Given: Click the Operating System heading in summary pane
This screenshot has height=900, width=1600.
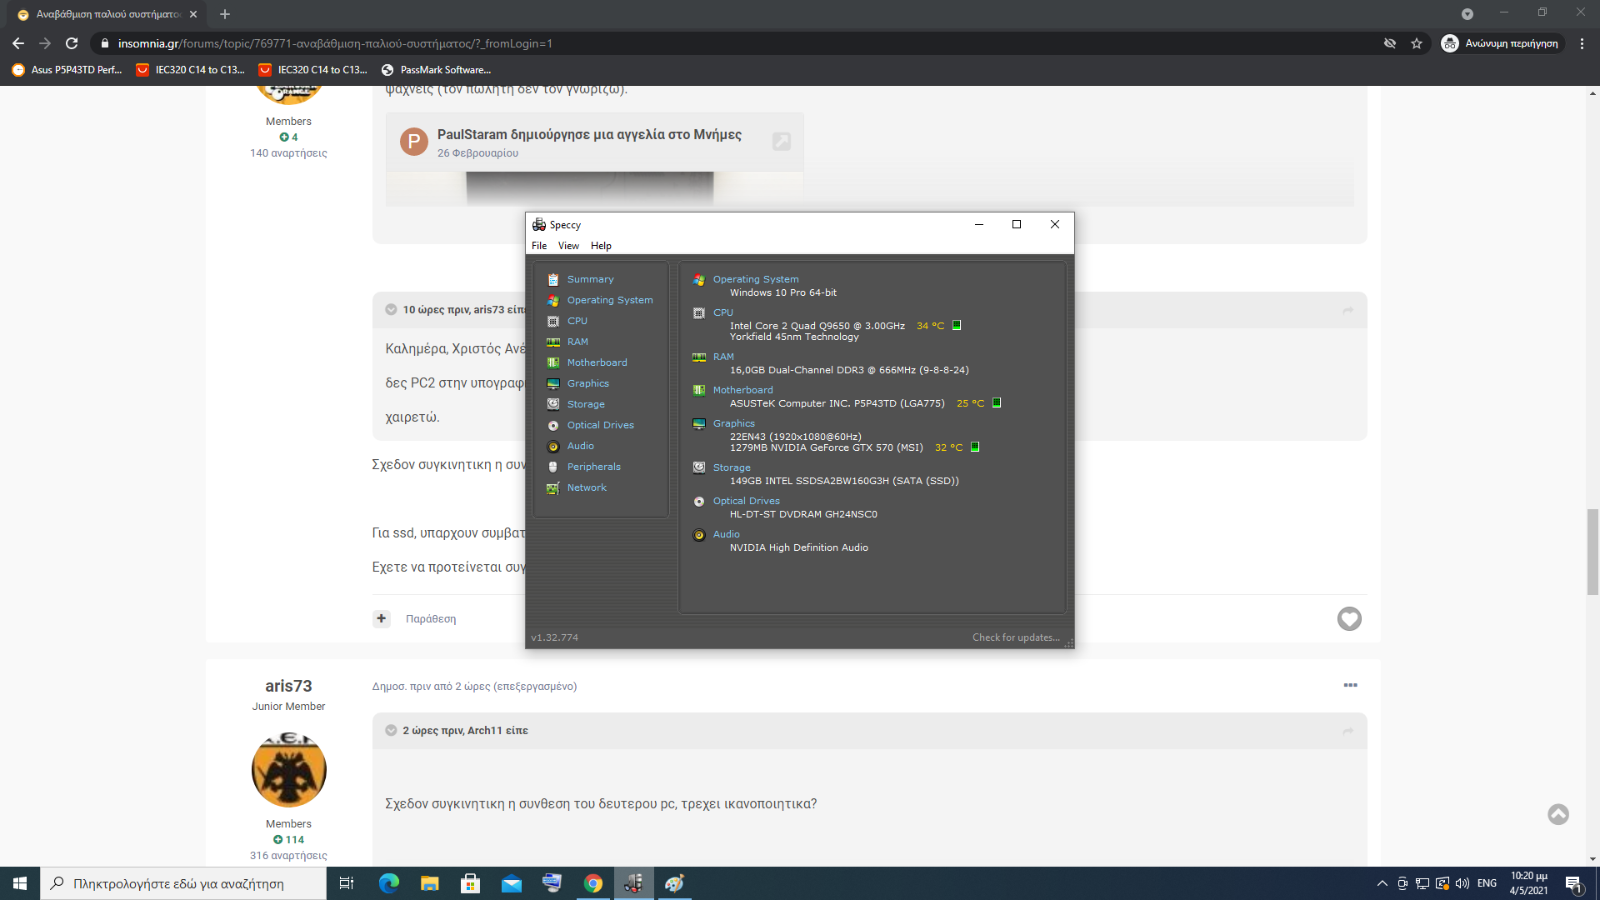Looking at the screenshot, I should pyautogui.click(x=756, y=280).
